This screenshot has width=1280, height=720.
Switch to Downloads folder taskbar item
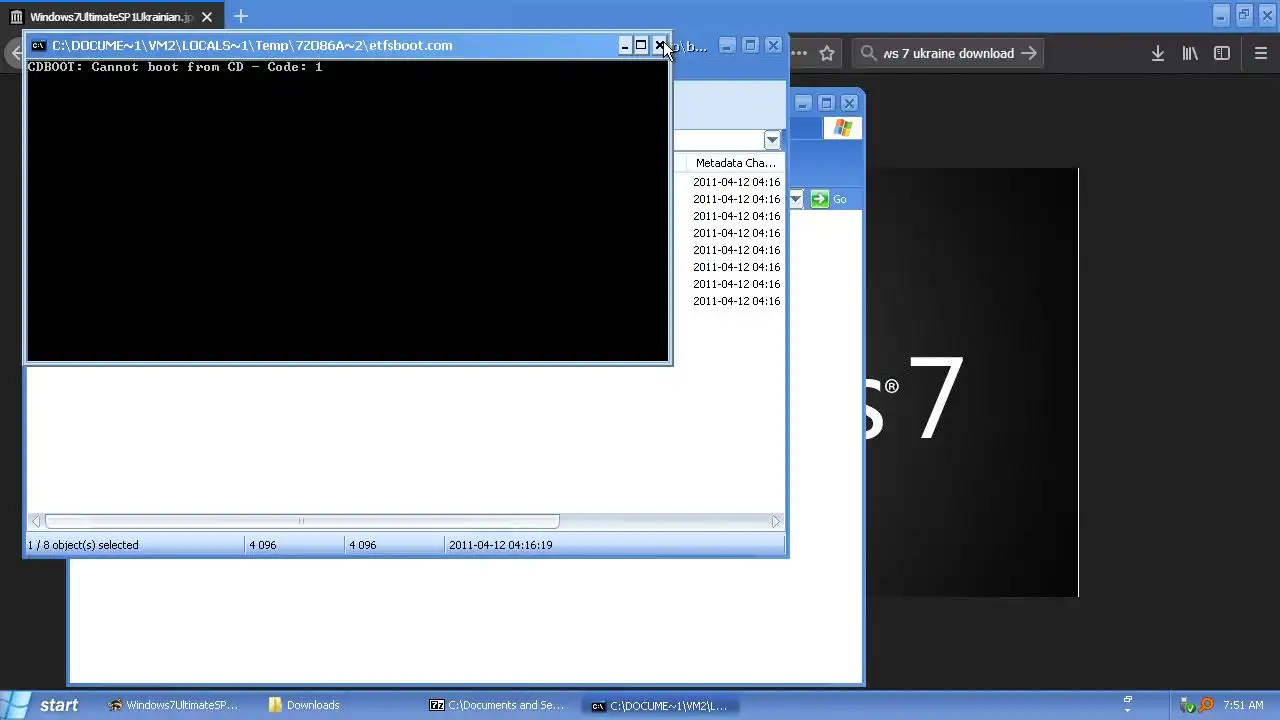click(x=334, y=705)
